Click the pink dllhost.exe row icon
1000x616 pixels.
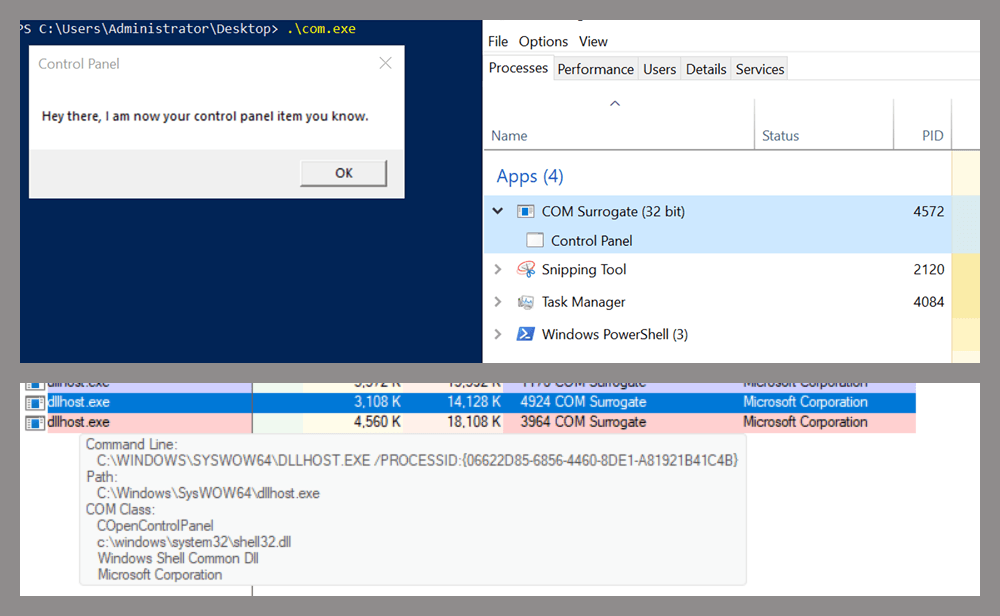coord(35,422)
